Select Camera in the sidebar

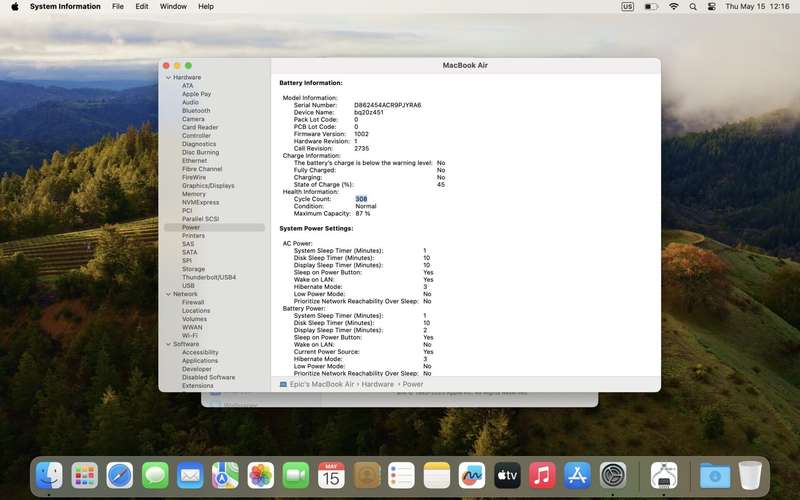193,119
